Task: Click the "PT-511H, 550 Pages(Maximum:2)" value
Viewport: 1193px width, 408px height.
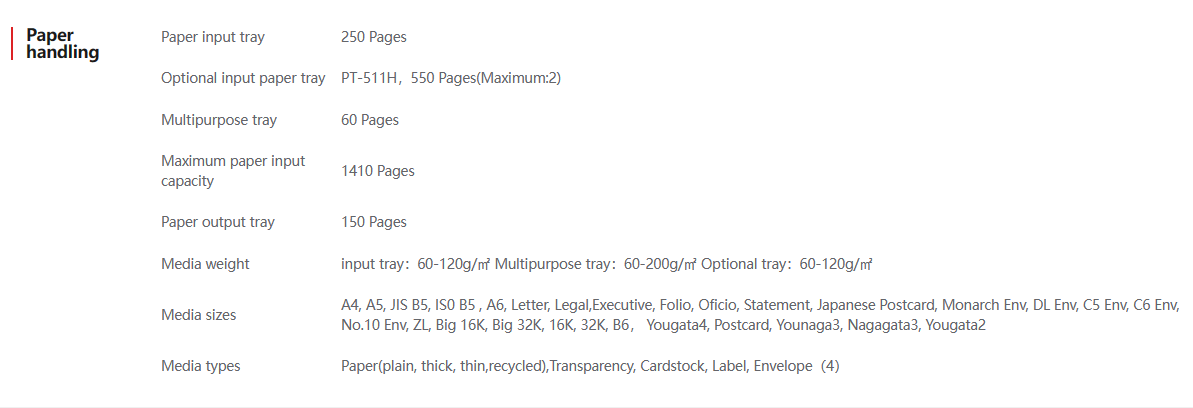Action: point(450,78)
